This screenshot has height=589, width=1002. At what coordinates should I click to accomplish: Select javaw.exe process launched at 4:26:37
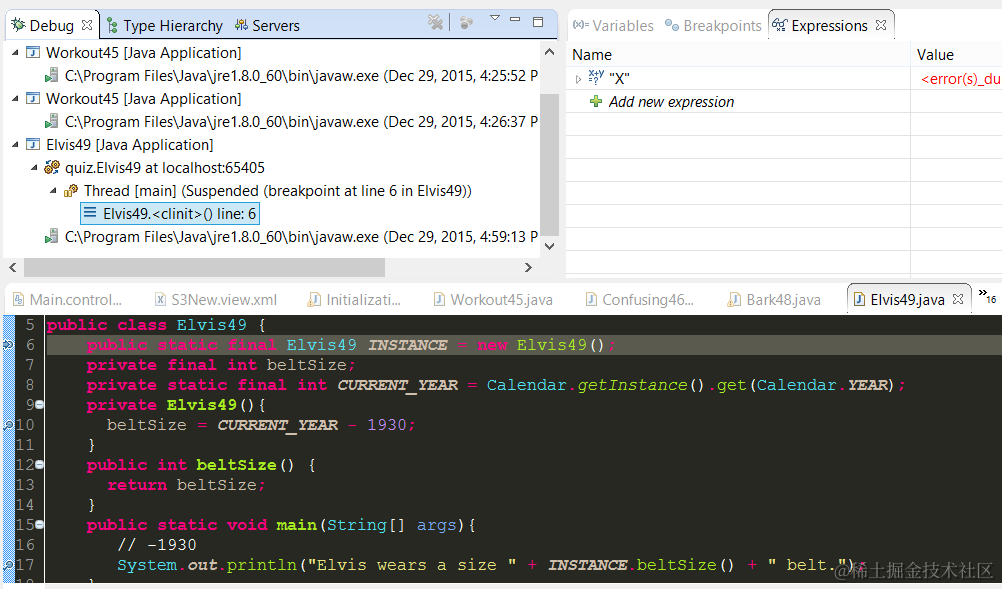click(x=291, y=121)
